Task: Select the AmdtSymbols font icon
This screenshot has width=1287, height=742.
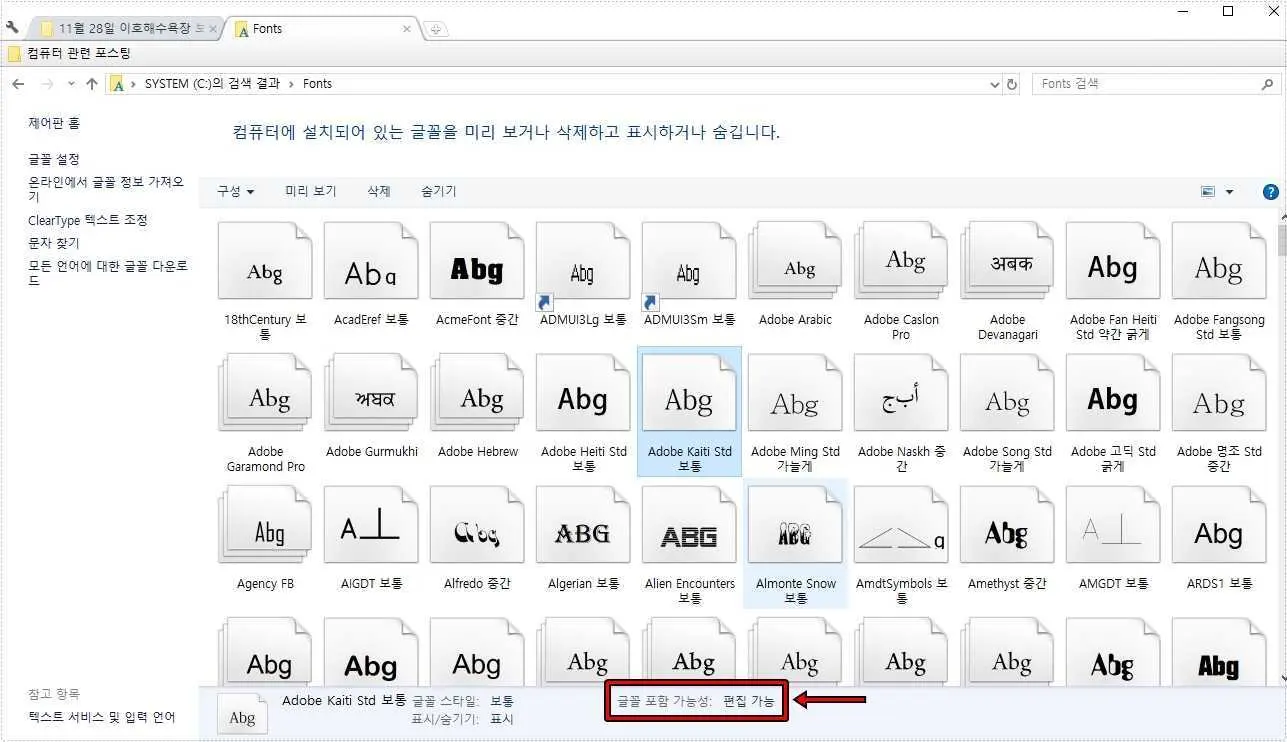Action: click(901, 525)
